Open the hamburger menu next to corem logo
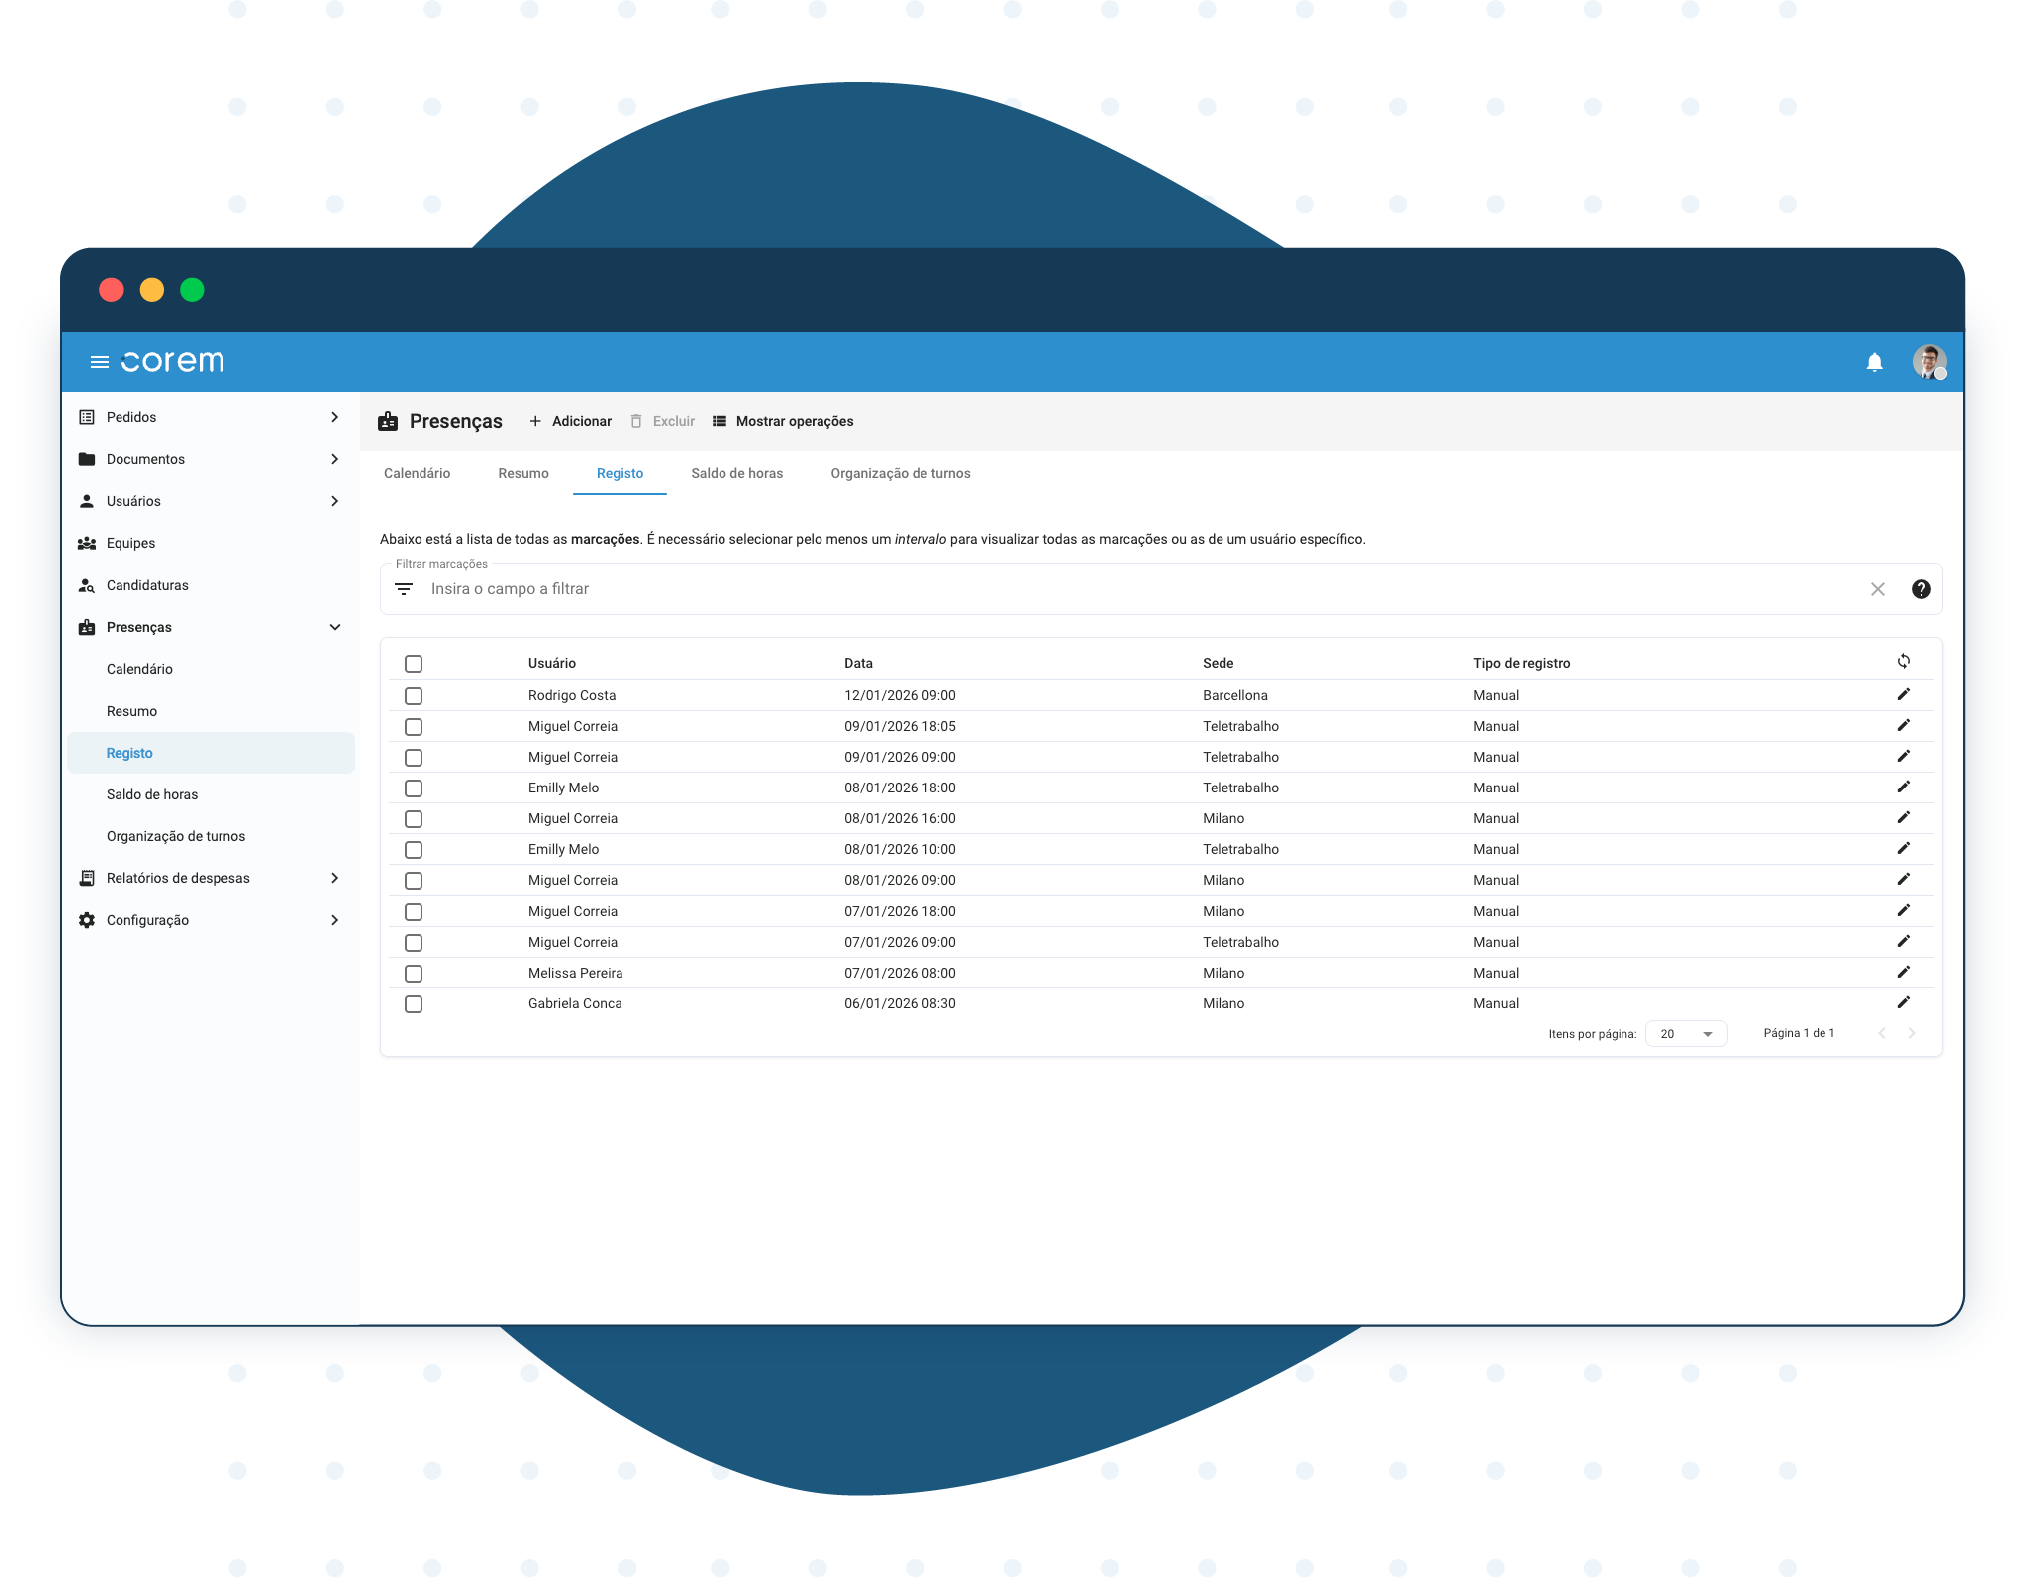Screen dimensions: 2026x1578 [x=99, y=362]
